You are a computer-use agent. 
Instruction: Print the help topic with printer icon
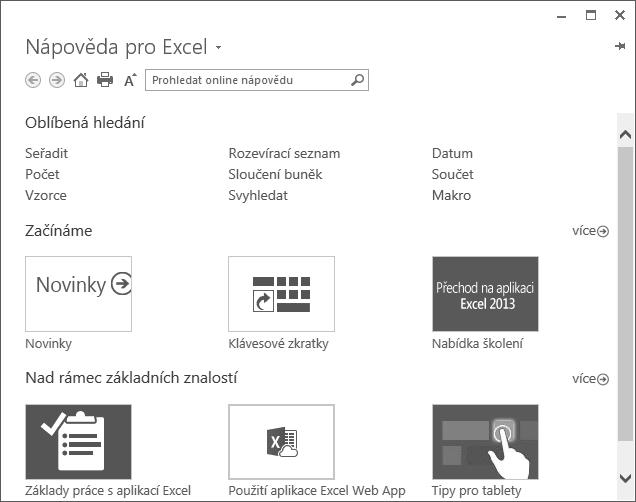coord(105,79)
